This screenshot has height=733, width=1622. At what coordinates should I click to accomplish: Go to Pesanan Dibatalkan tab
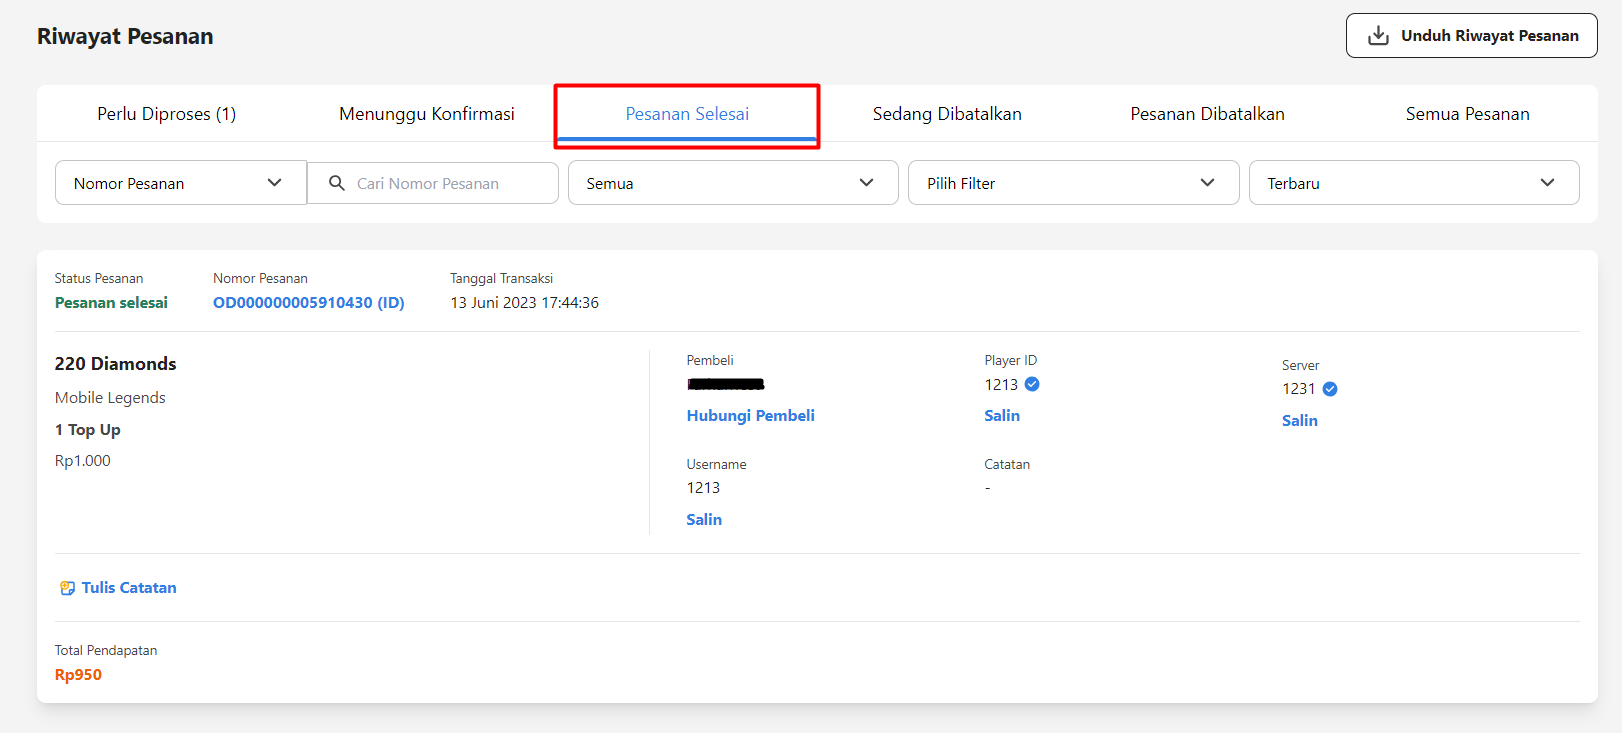click(1207, 114)
